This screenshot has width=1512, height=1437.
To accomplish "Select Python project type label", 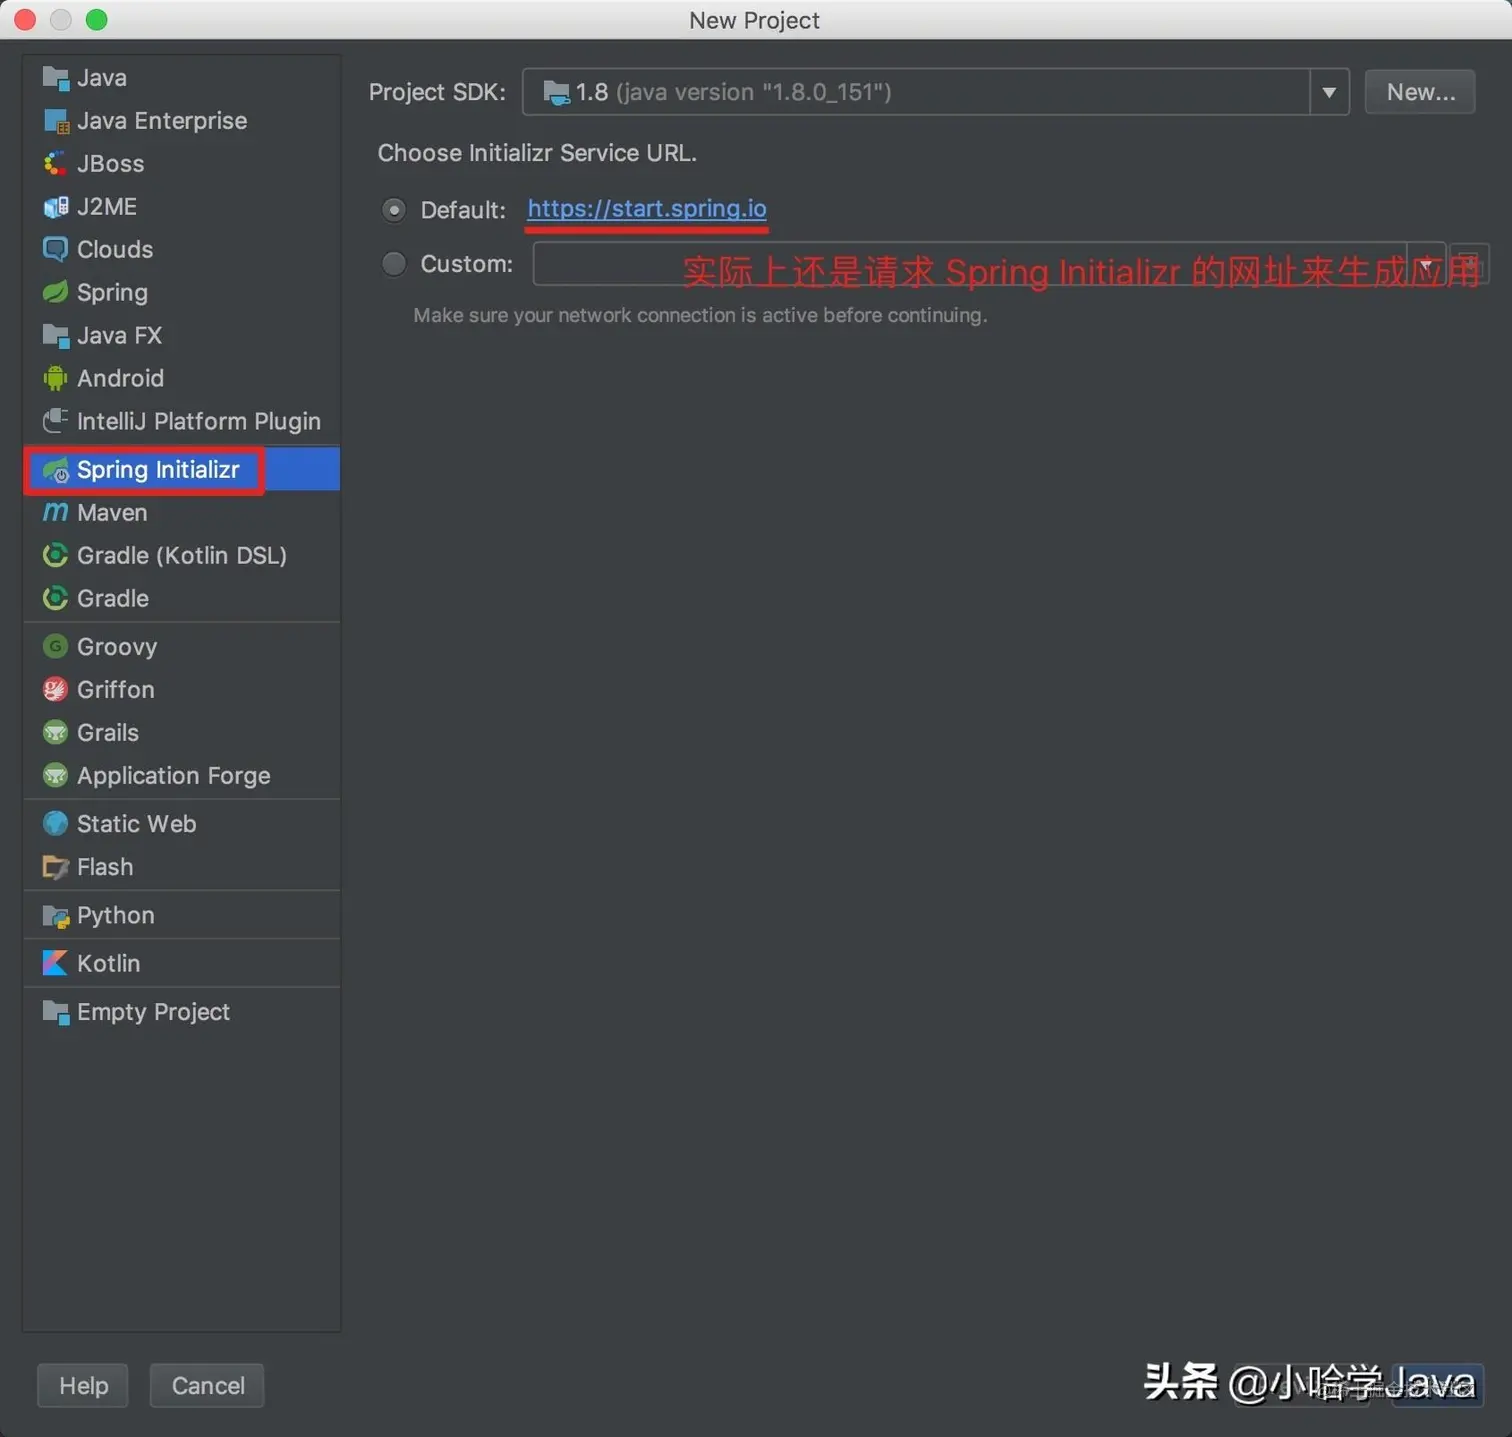I will coord(116,916).
